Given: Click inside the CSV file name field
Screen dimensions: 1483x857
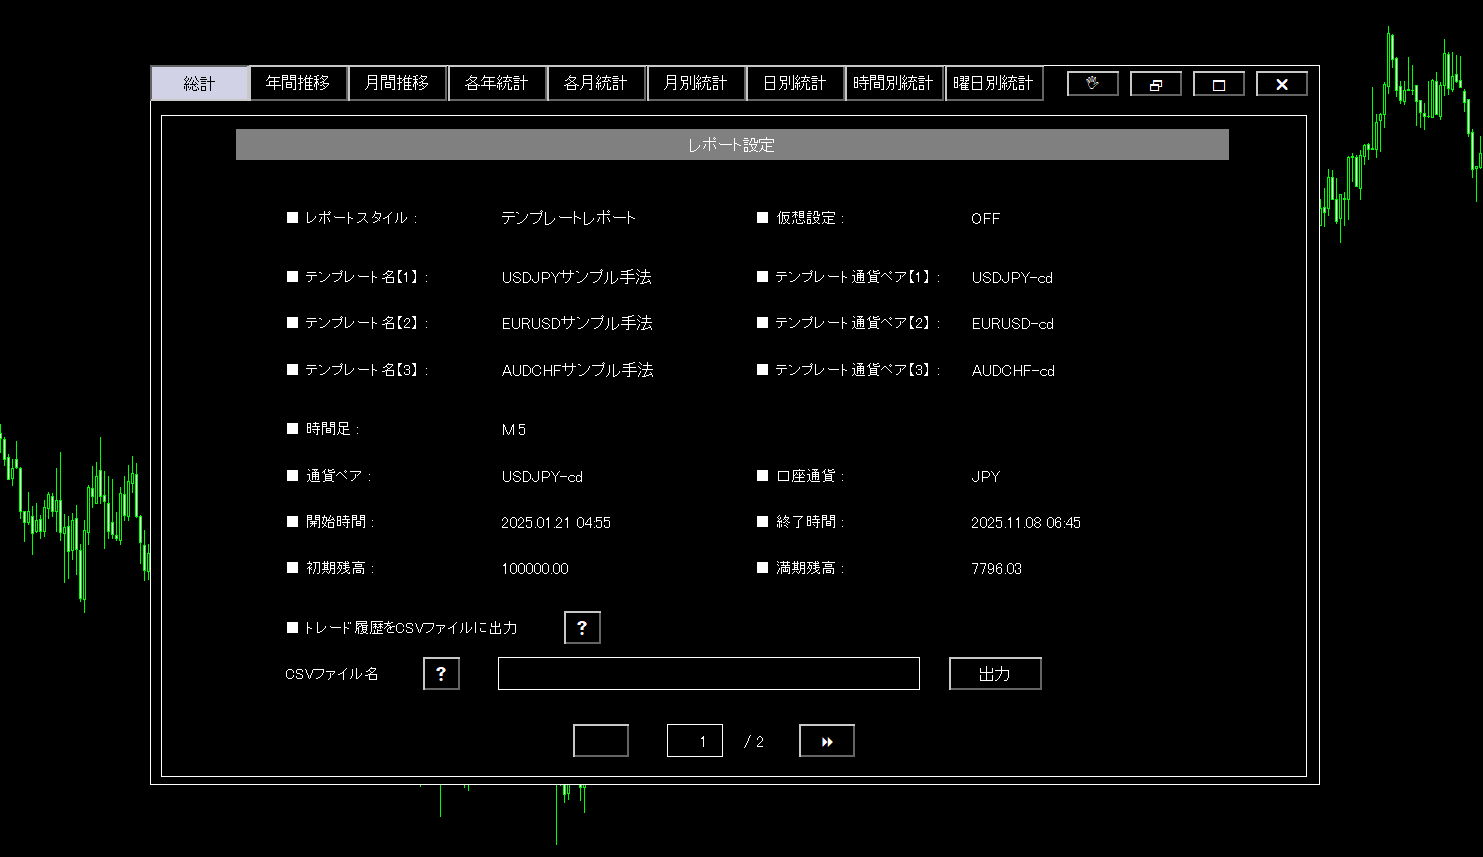Looking at the screenshot, I should pos(708,673).
